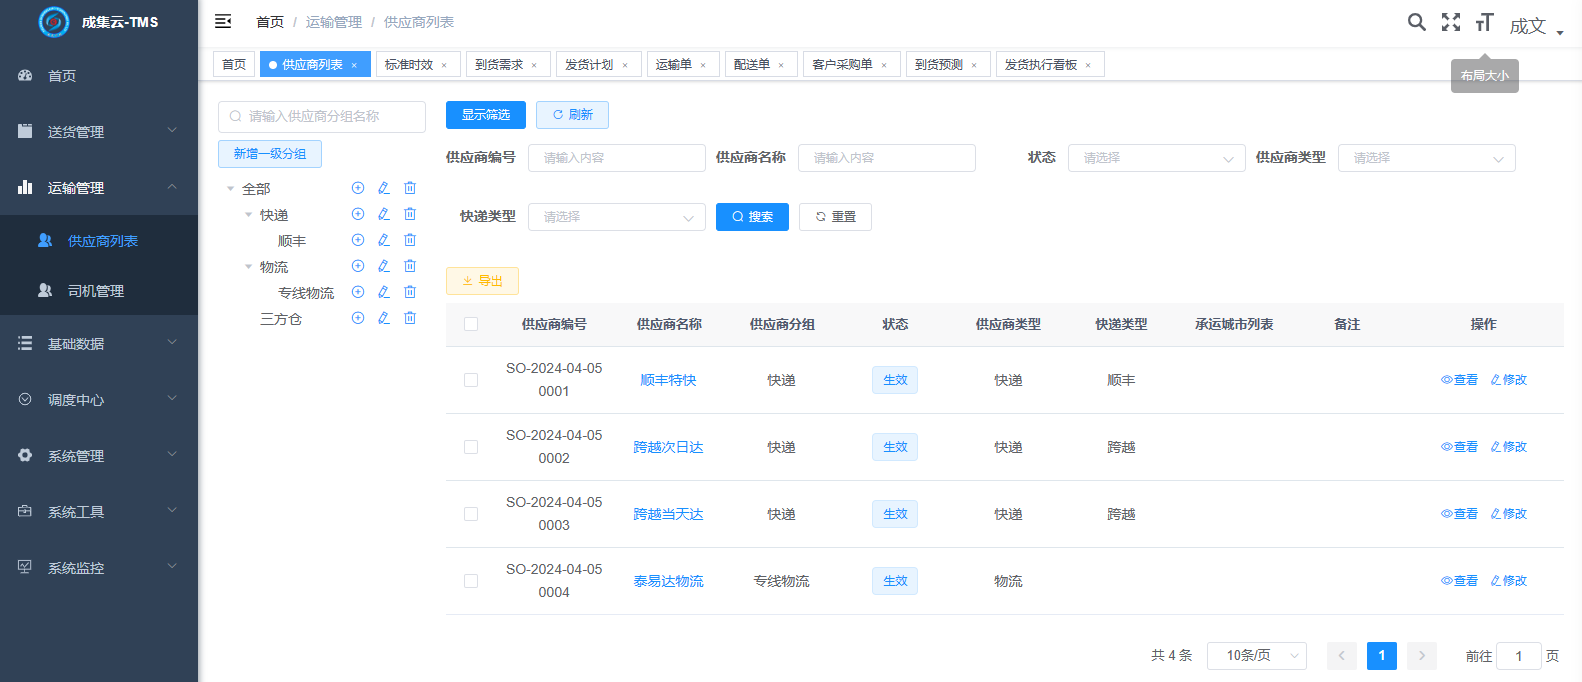Click the 供应商编号 input field
This screenshot has width=1582, height=682.
pyautogui.click(x=616, y=158)
